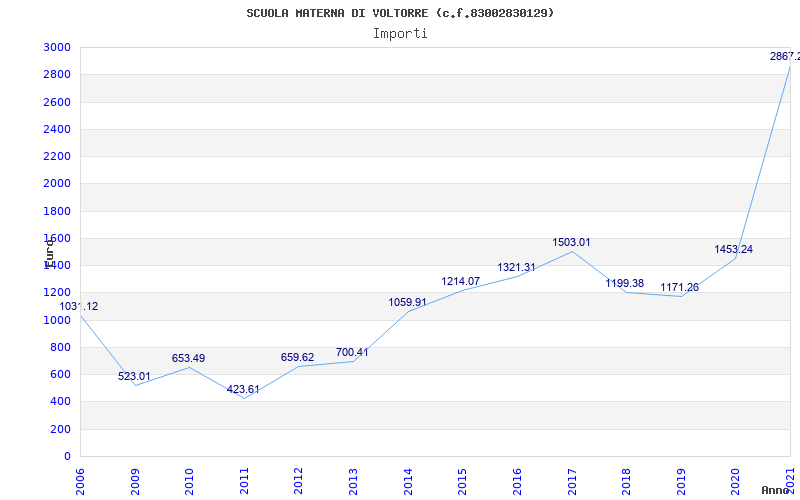Select the 1199.38 data label
The image size is (800, 500).
pos(624,283)
